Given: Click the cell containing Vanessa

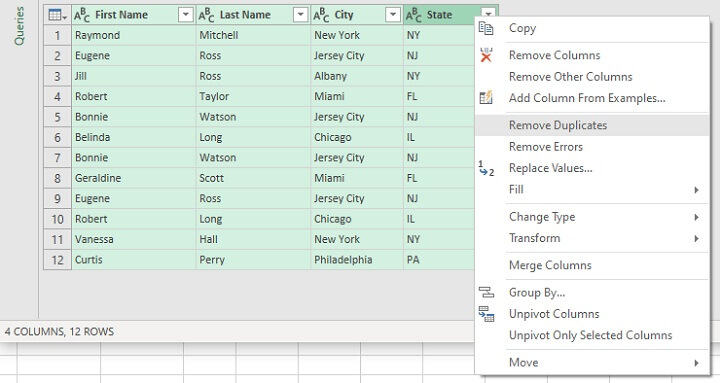Looking at the screenshot, I should tap(134, 239).
